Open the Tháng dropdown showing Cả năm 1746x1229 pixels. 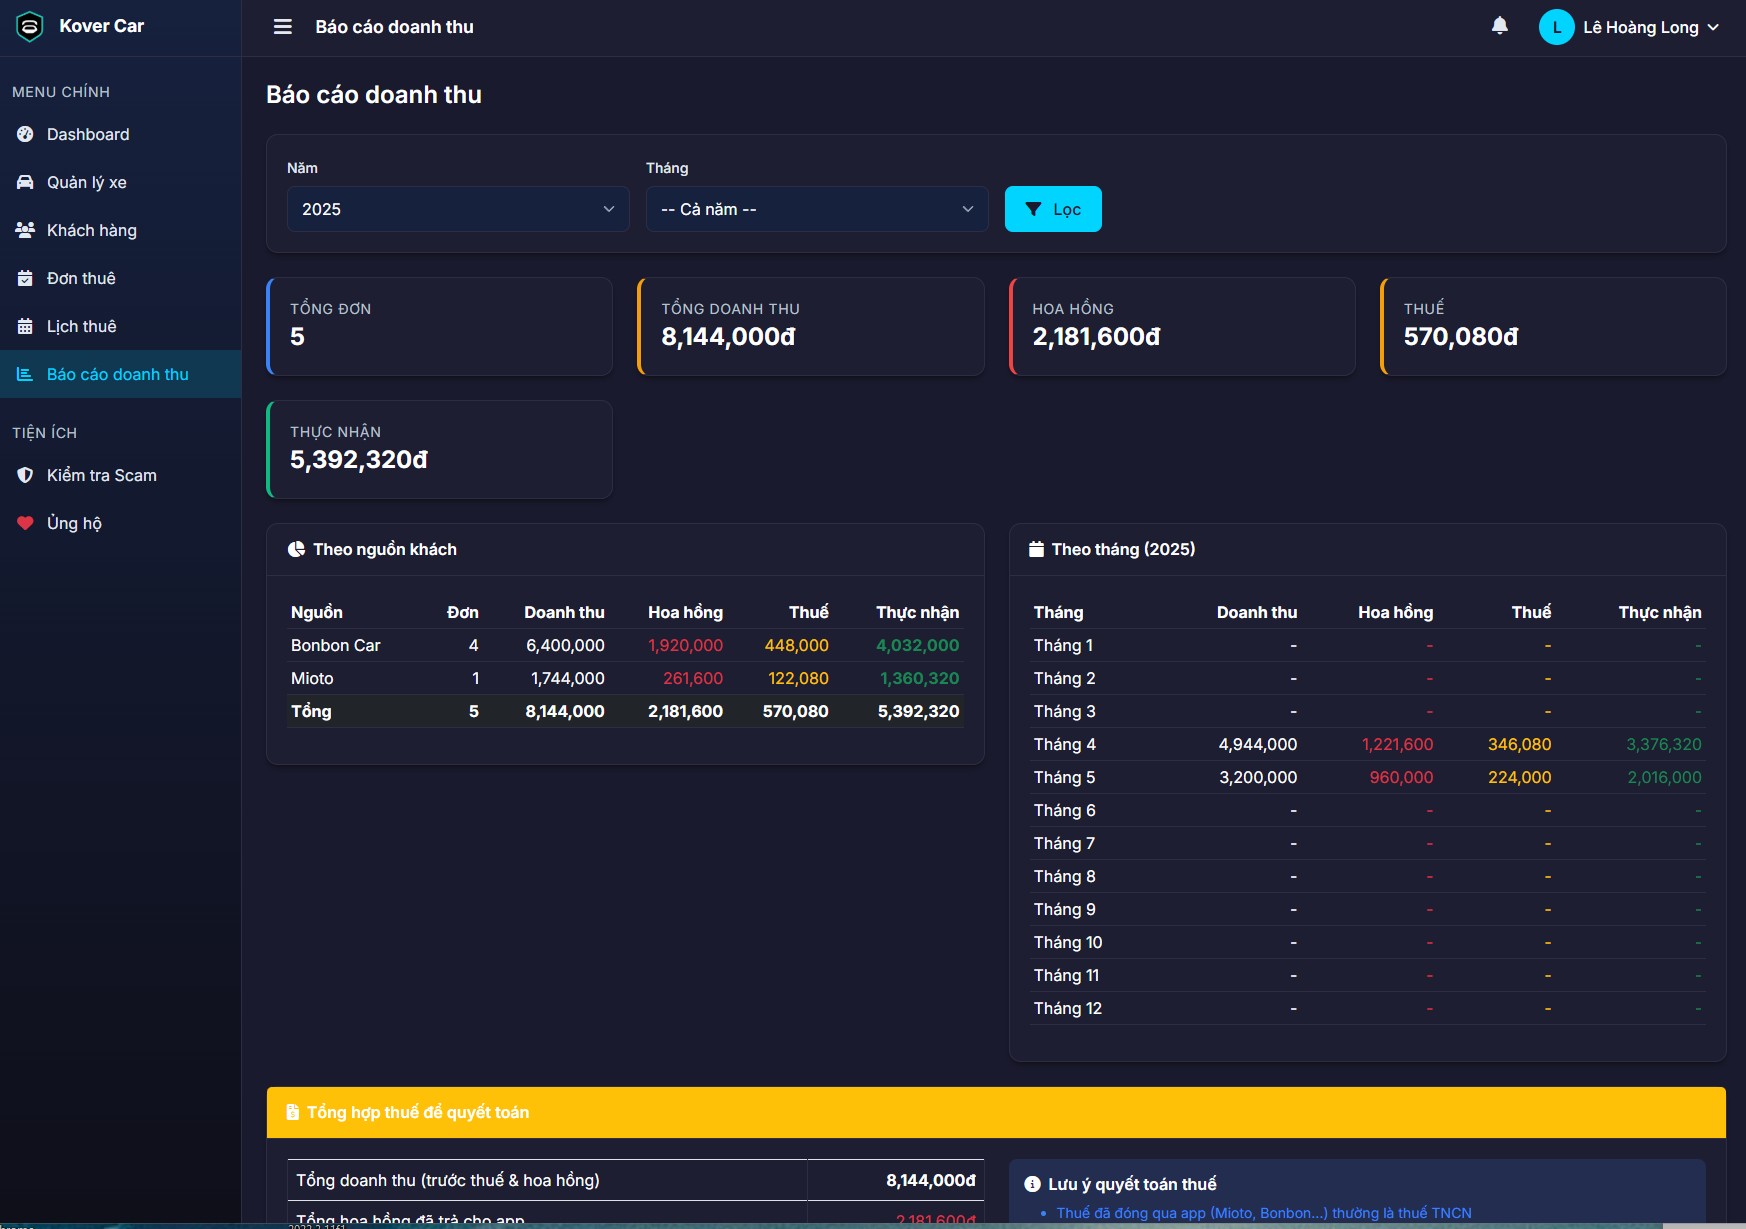click(x=816, y=209)
